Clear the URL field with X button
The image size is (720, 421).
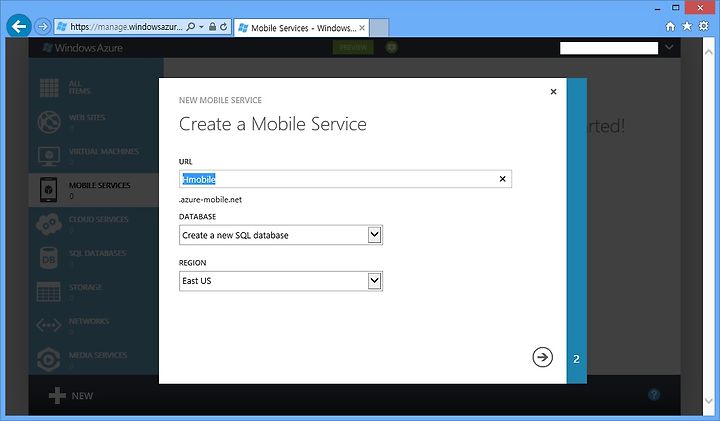[x=502, y=179]
